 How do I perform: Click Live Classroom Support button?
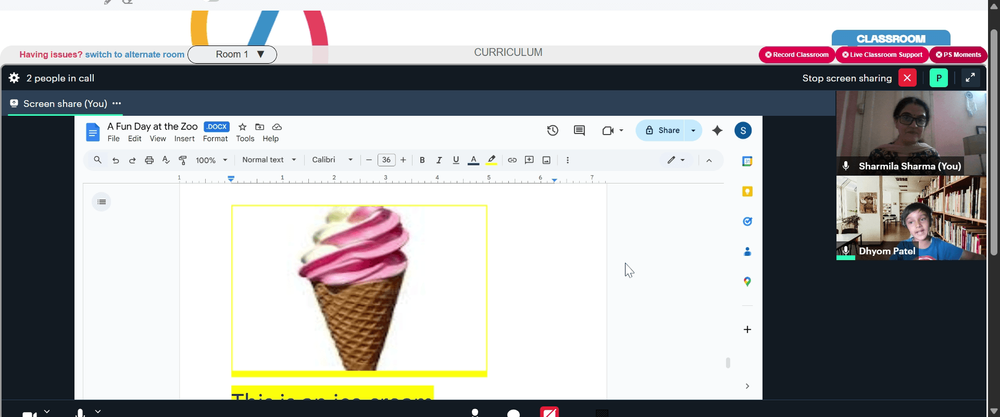tap(882, 55)
